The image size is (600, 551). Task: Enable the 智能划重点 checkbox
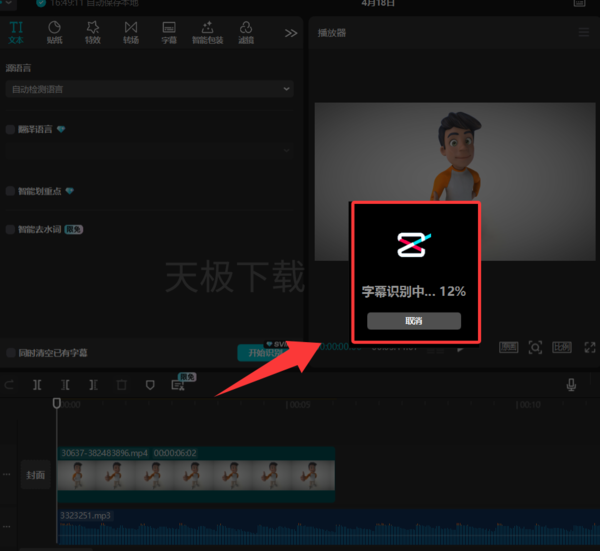(x=10, y=191)
